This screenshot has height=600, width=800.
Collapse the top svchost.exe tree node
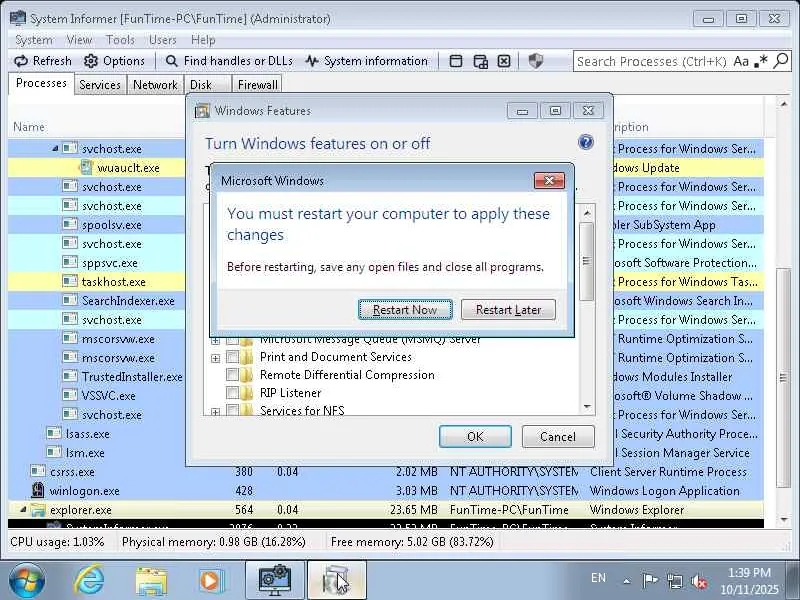point(55,148)
